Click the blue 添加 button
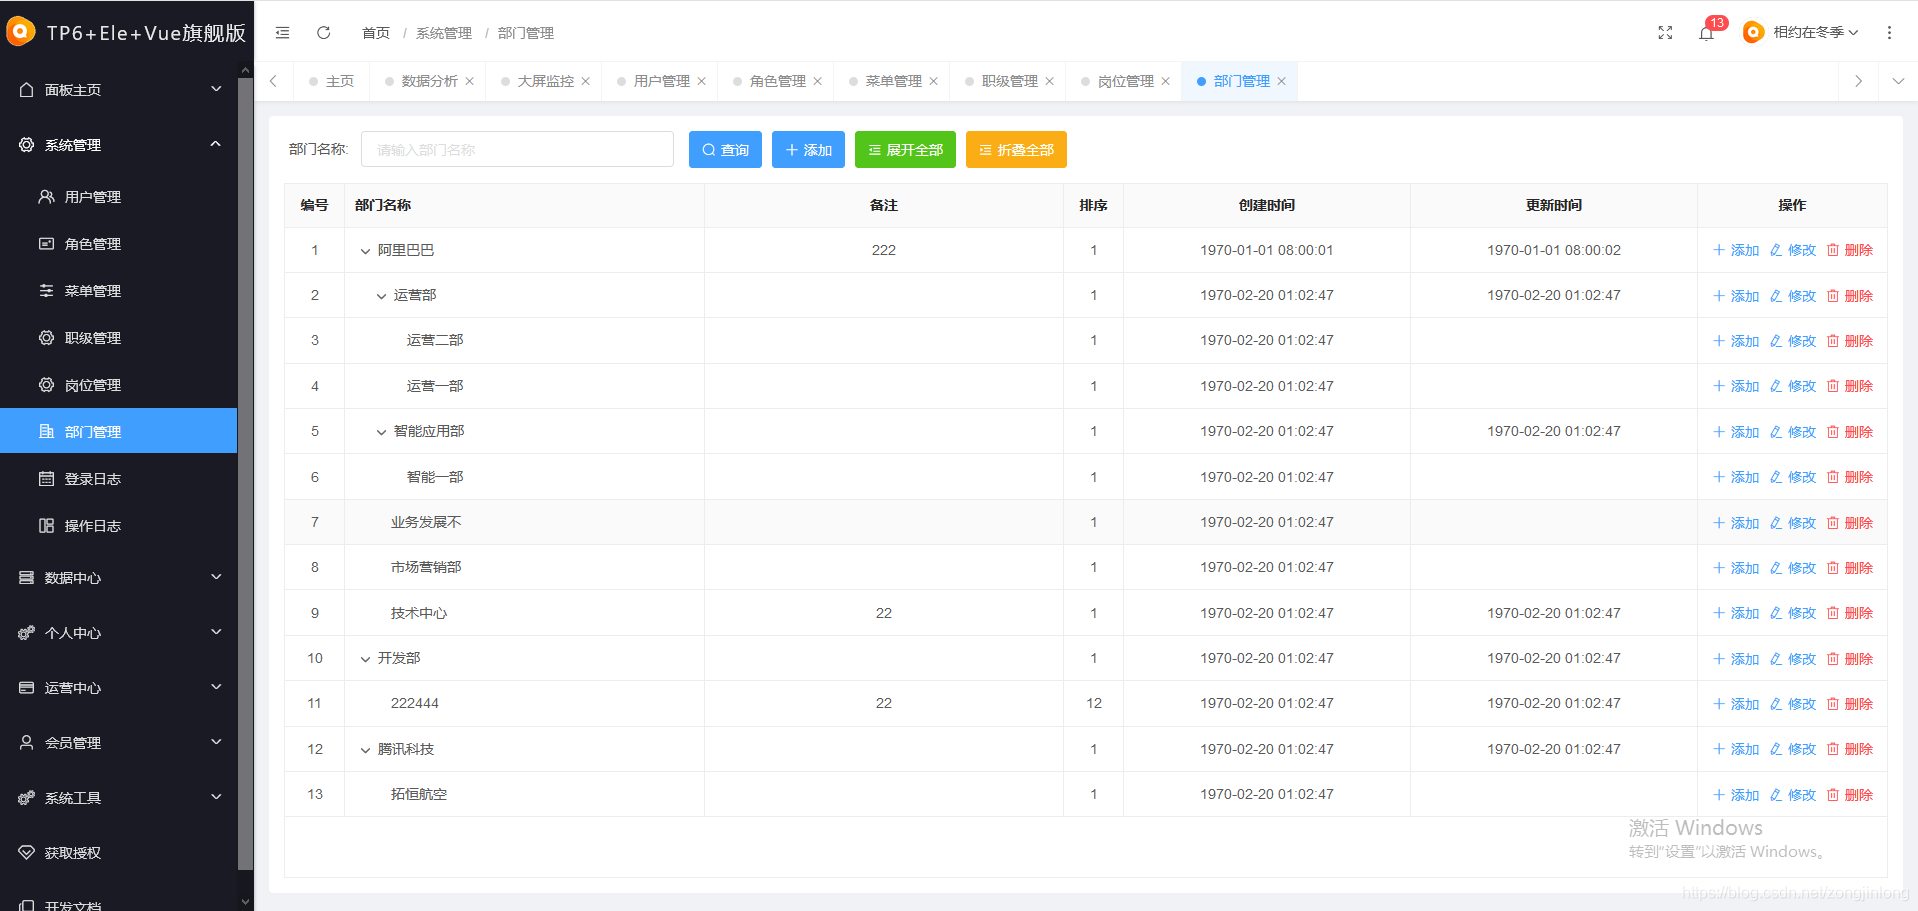 click(808, 150)
